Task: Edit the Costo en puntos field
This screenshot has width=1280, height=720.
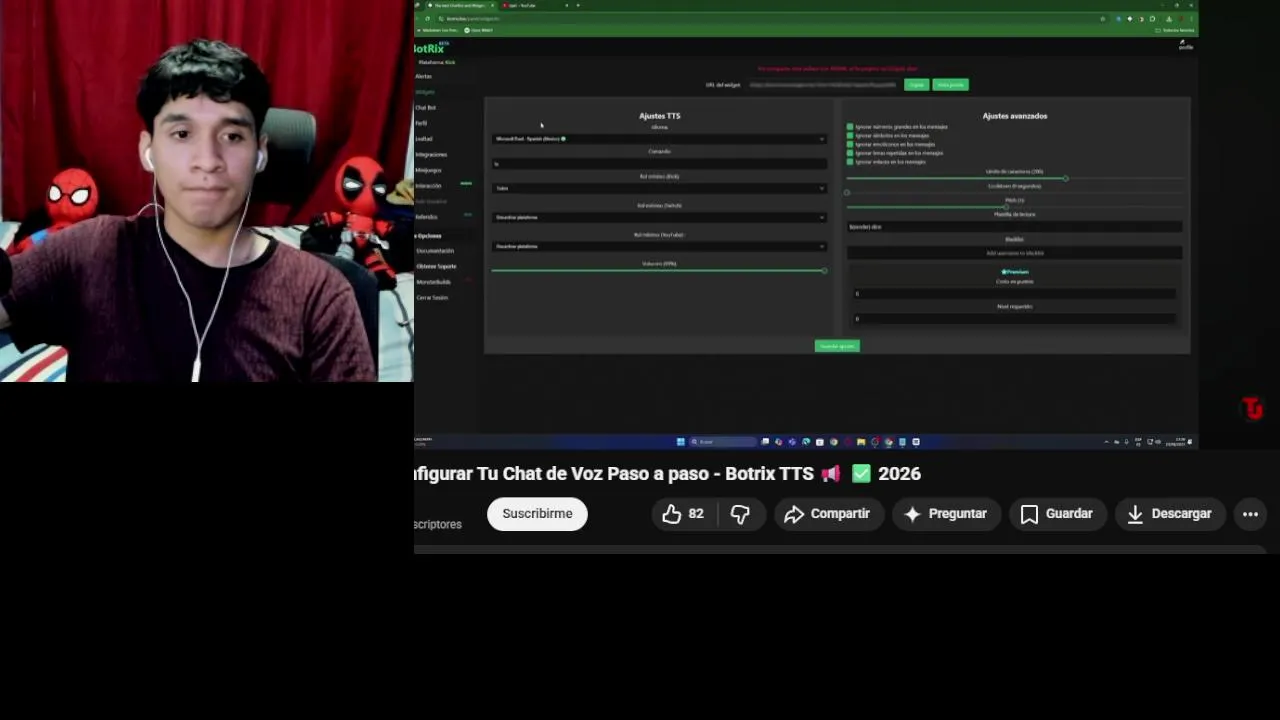Action: pyautogui.click(x=1014, y=294)
